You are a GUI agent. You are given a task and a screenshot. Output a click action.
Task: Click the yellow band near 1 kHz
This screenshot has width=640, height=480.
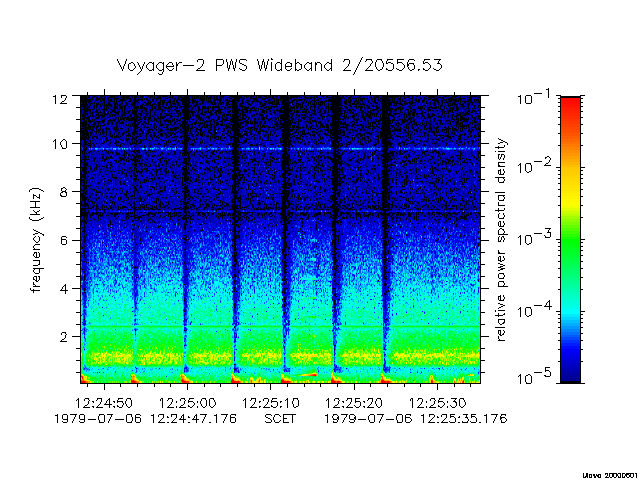pyautogui.click(x=280, y=358)
